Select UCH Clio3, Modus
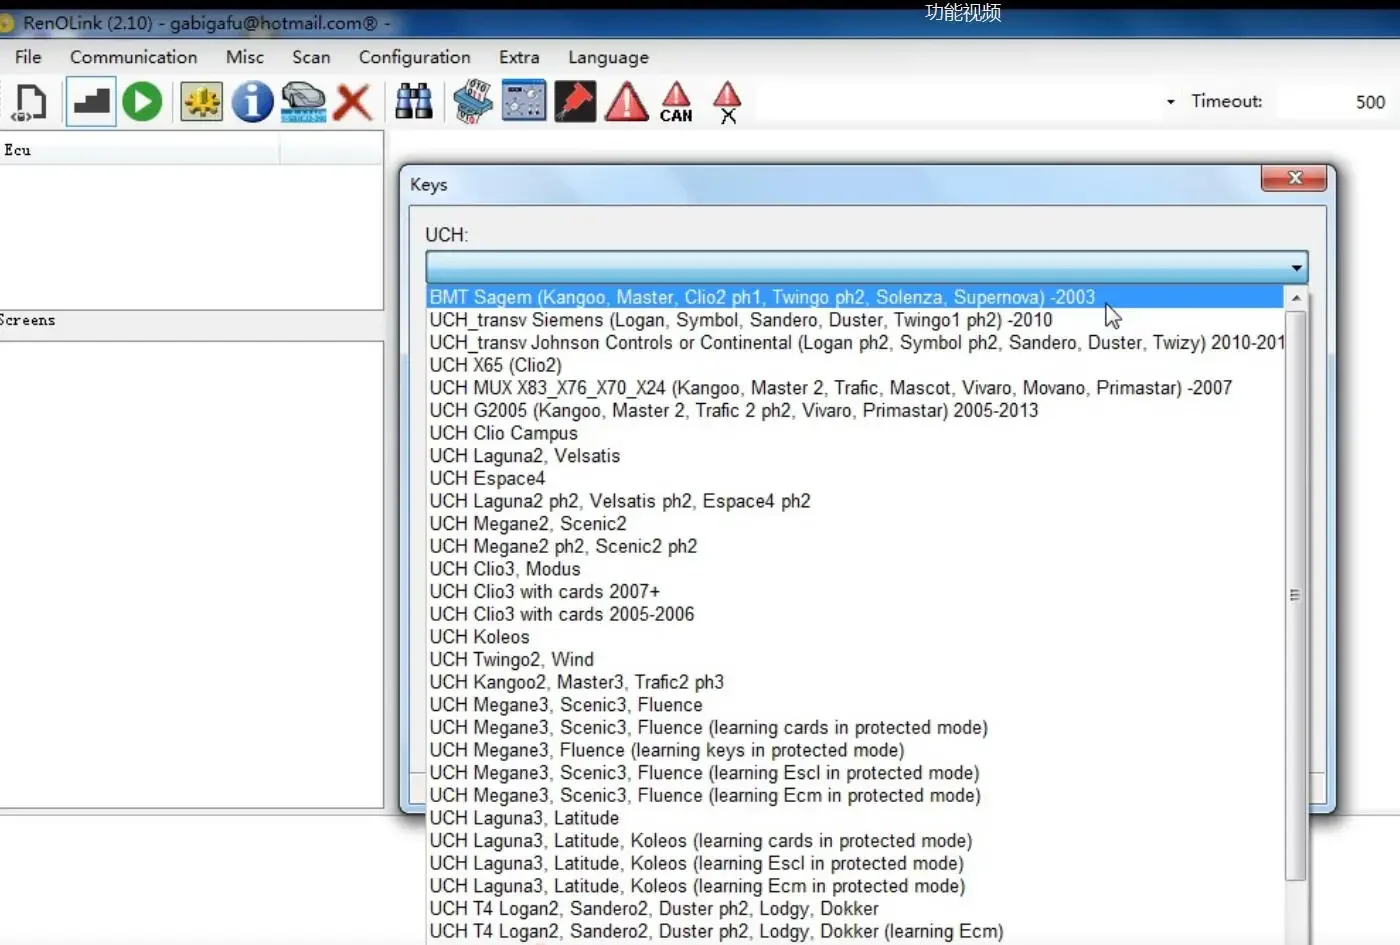This screenshot has width=1400, height=945. coord(855,569)
